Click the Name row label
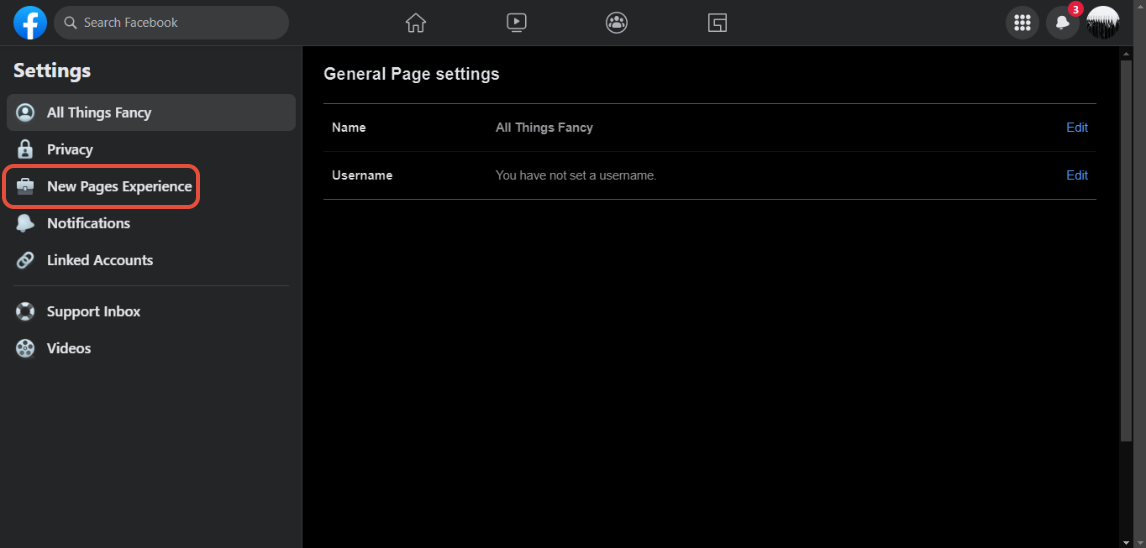Screen dimensions: 1146x548 (x=349, y=127)
